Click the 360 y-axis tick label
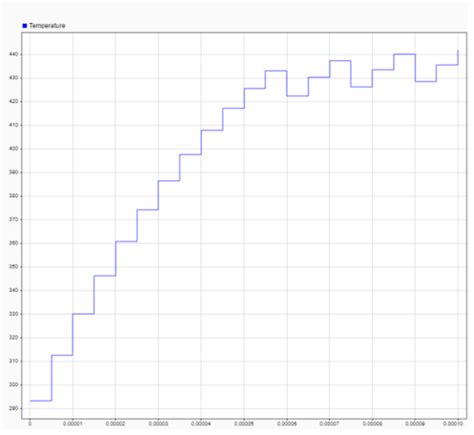Screen dimensions: 474x435 (13, 243)
